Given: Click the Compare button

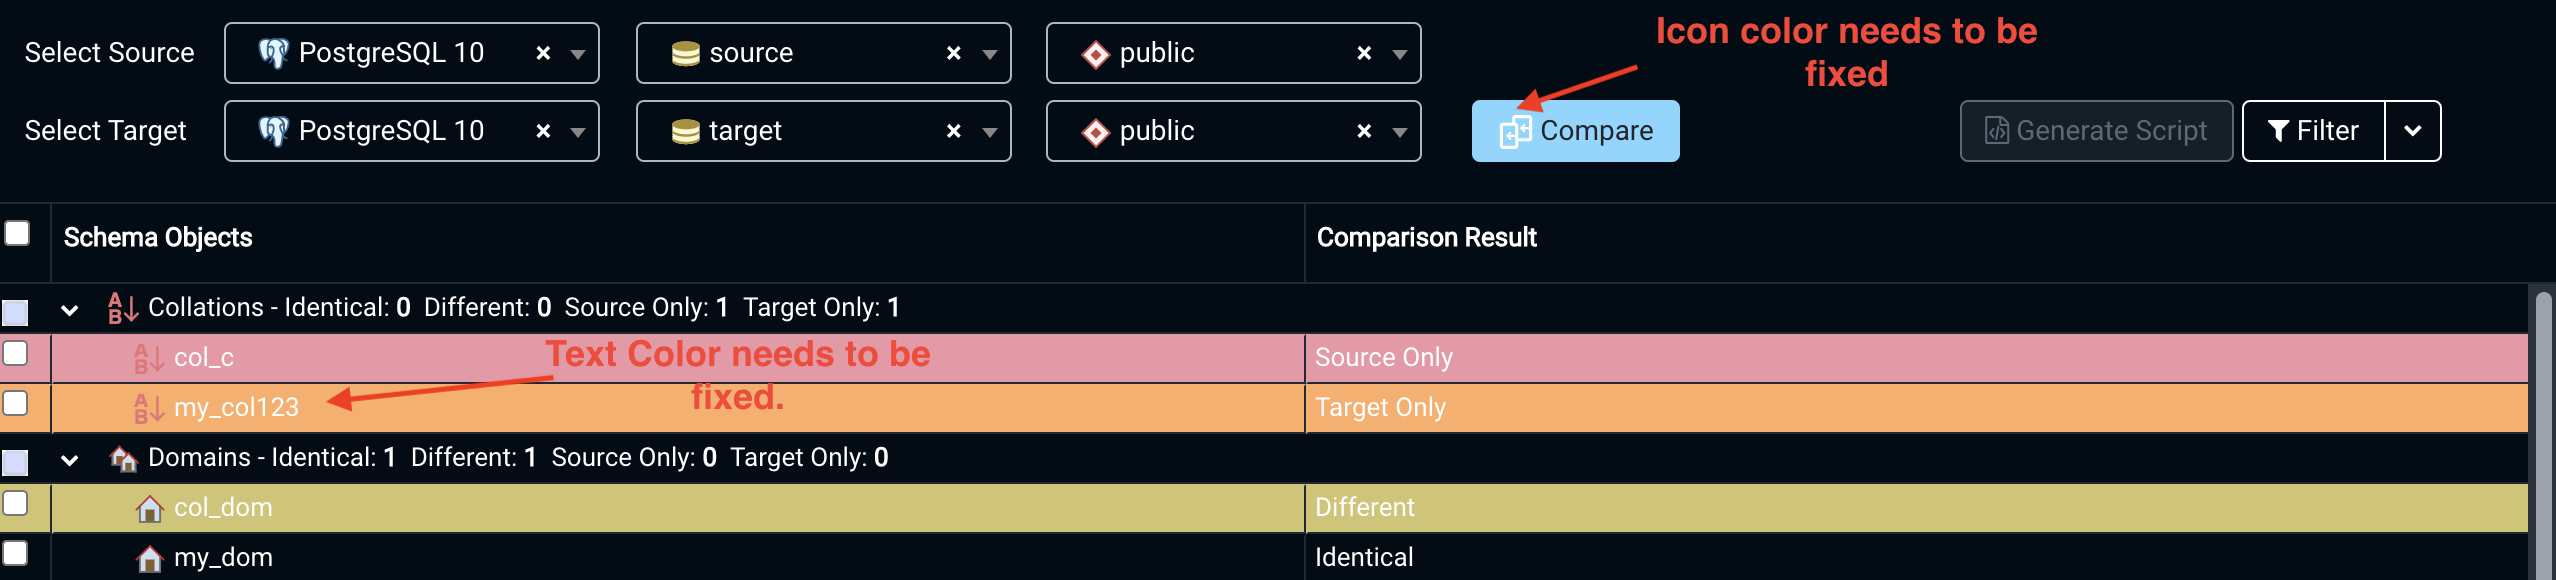Looking at the screenshot, I should 1575,131.
